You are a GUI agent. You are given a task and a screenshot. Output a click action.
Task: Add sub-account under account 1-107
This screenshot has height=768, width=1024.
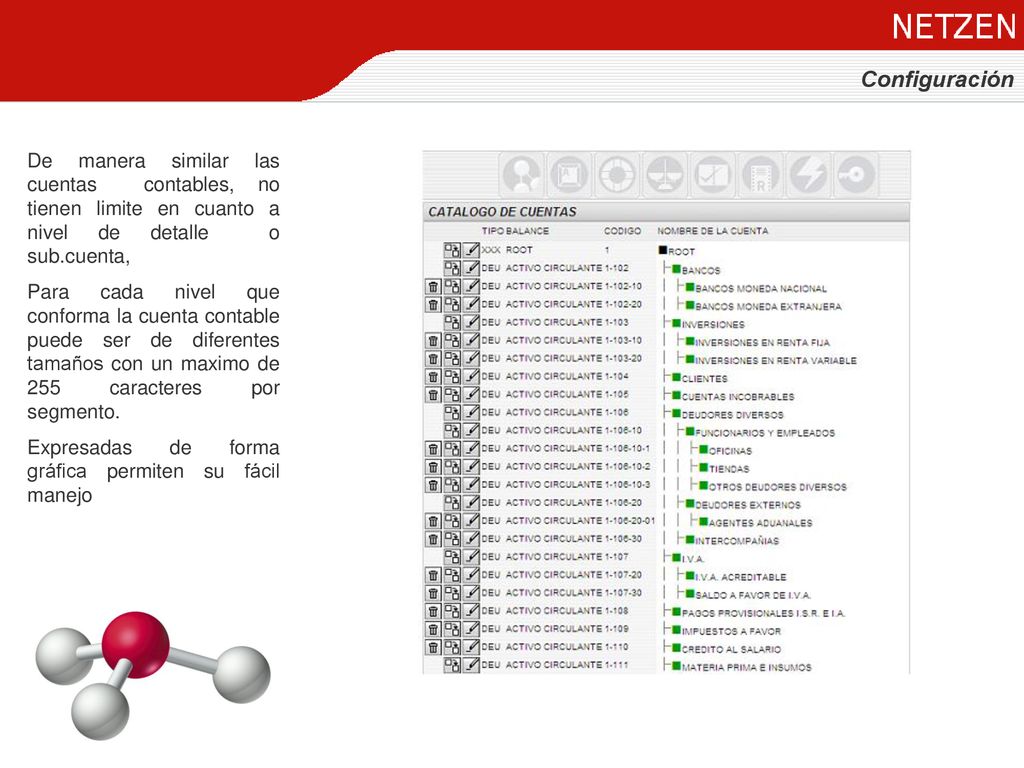coord(452,557)
